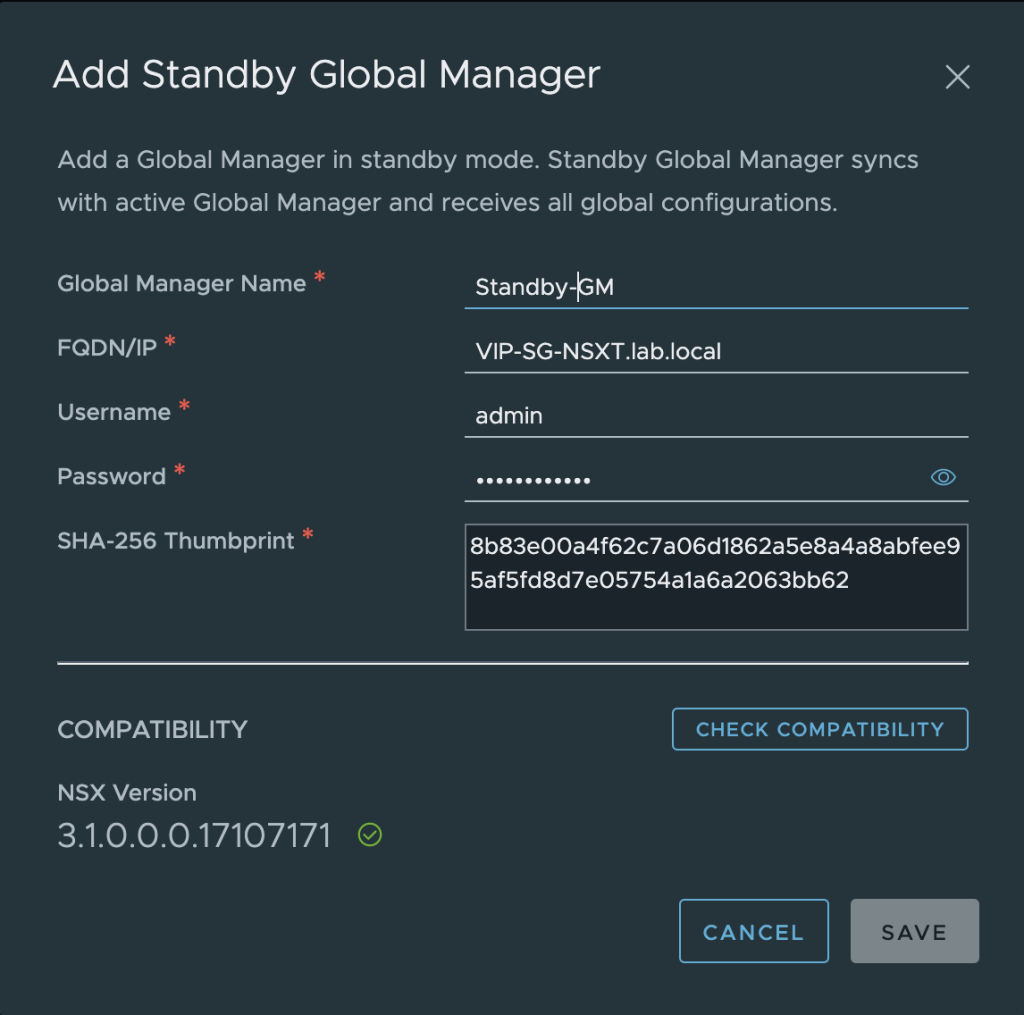Click the green compatibility check icon
The width and height of the screenshot is (1024, 1015).
click(x=370, y=835)
